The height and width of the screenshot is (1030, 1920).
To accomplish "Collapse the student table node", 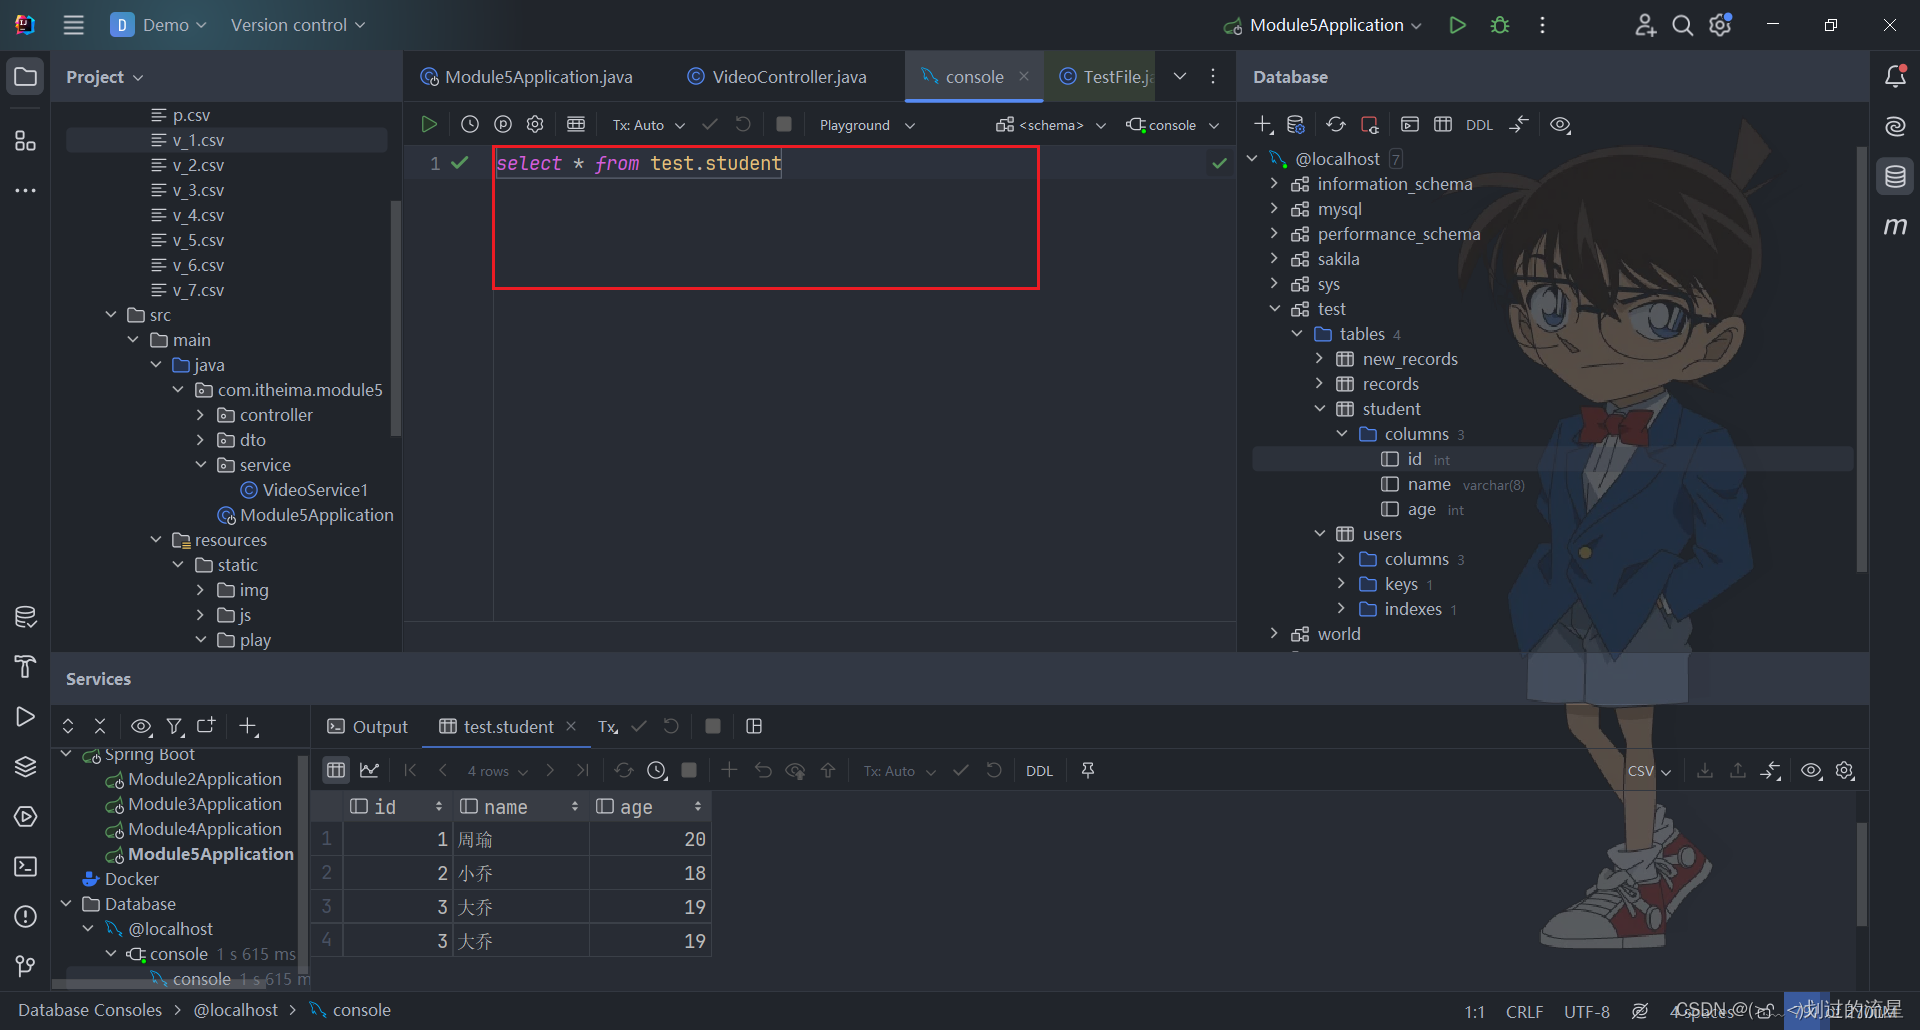I will click(x=1319, y=409).
